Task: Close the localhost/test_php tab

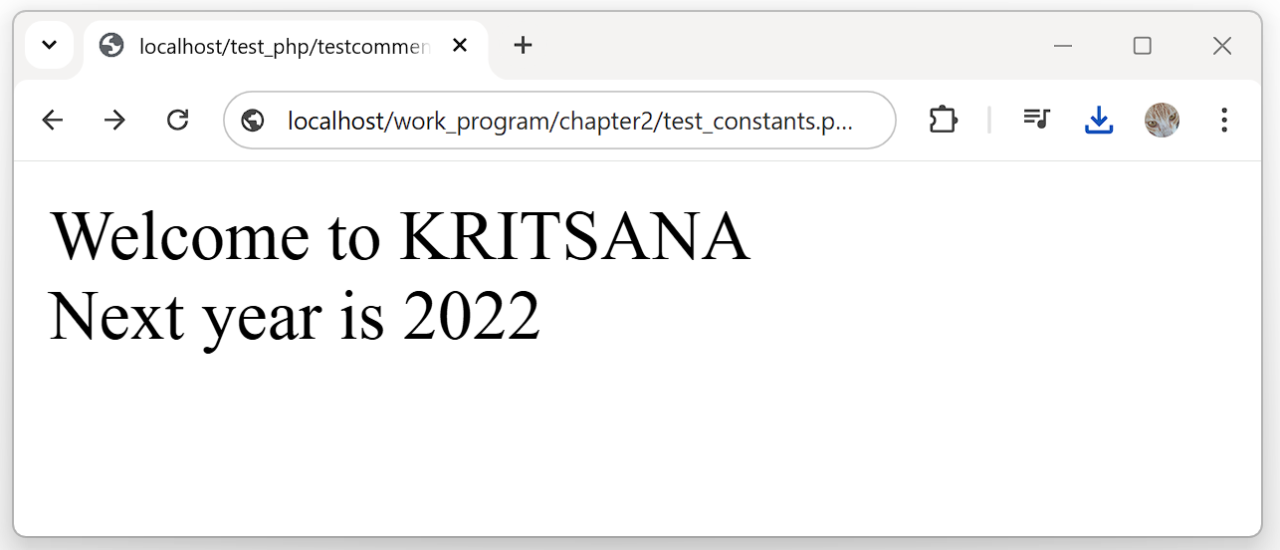Action: 460,46
